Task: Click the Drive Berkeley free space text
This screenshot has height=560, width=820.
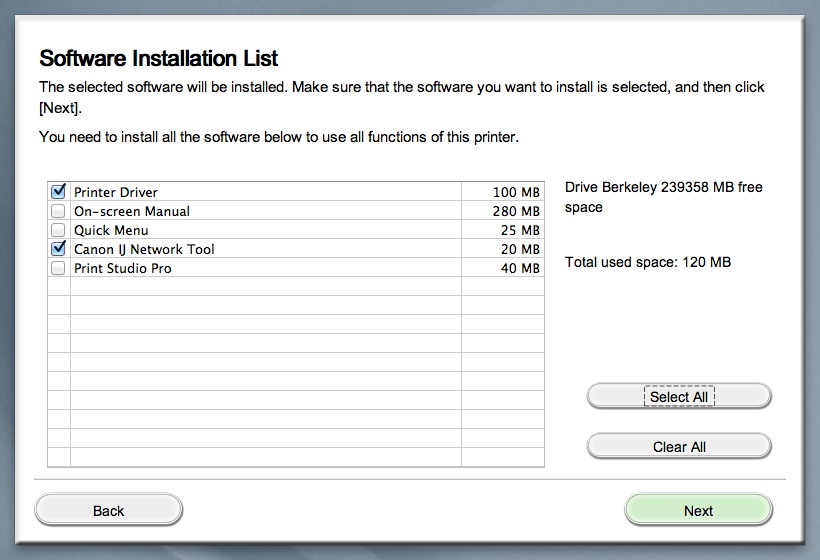Action: (x=663, y=197)
